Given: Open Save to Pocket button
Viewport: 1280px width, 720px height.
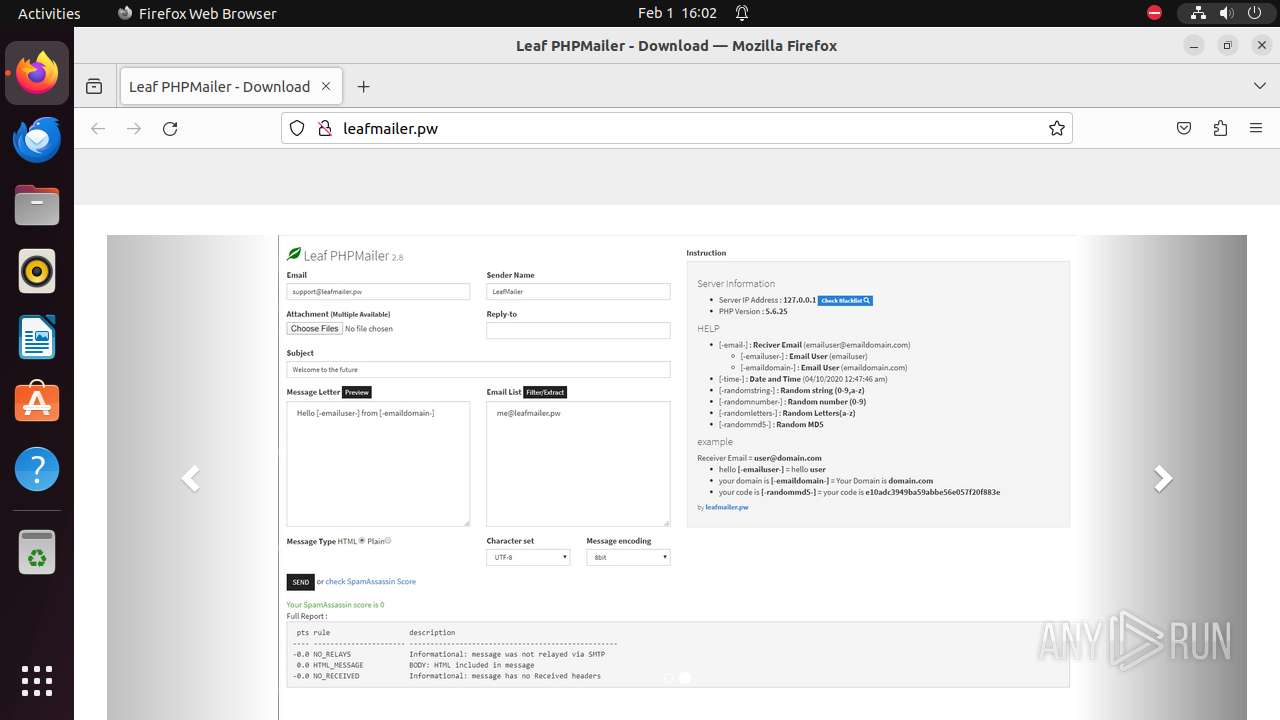Looking at the screenshot, I should 1184,128.
